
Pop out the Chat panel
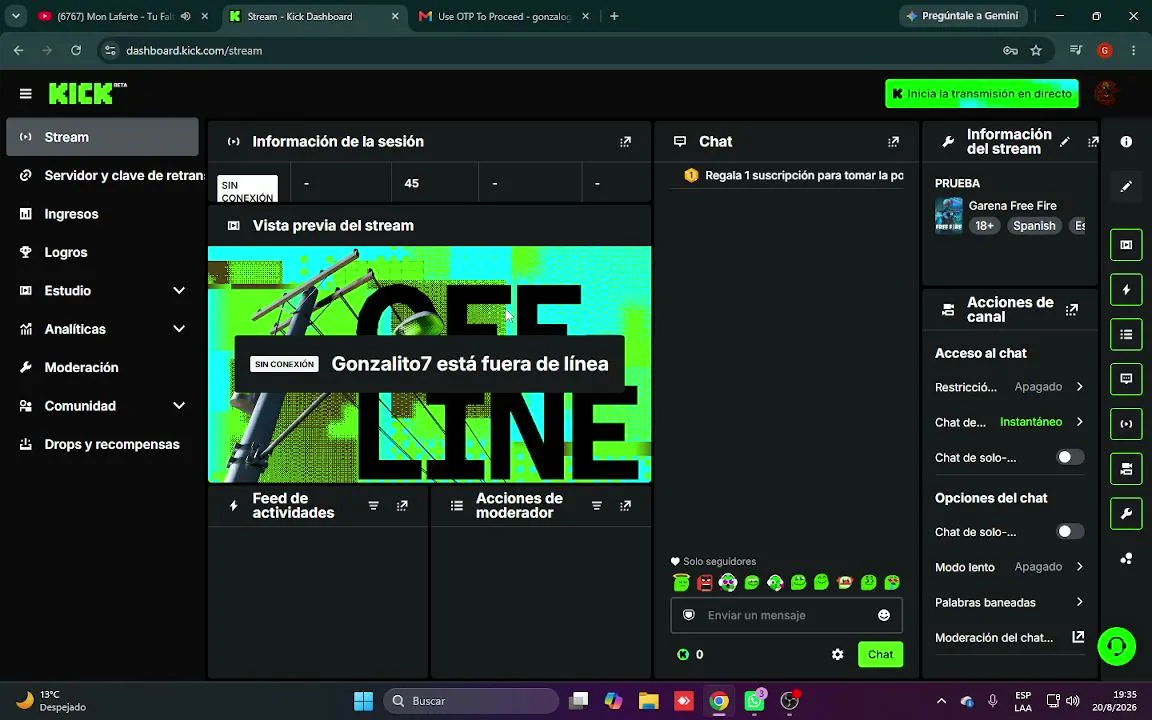tap(893, 142)
